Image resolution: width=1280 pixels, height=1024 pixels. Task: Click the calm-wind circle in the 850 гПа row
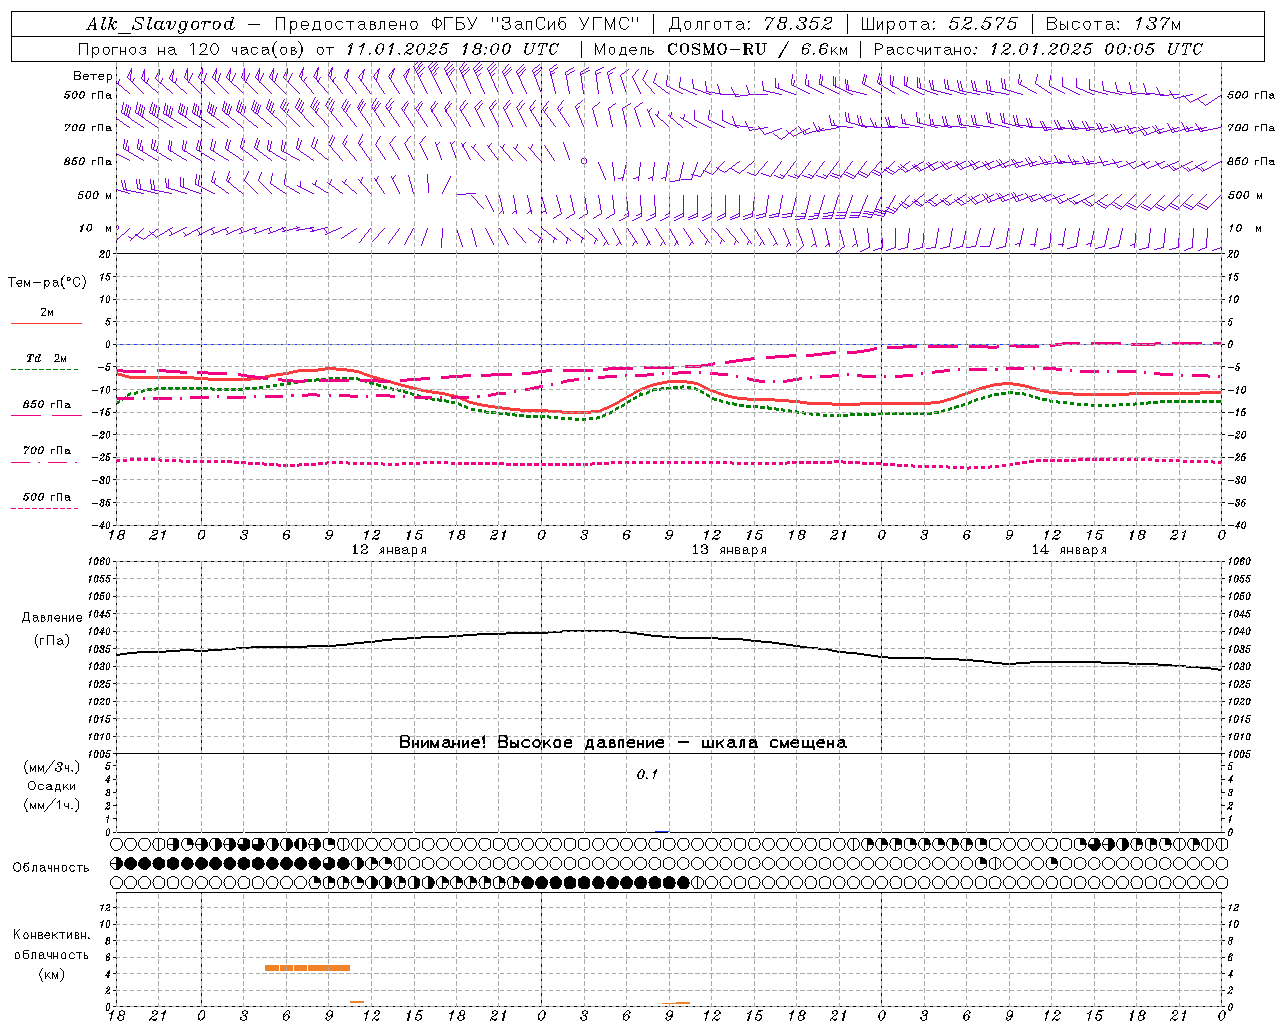pyautogui.click(x=584, y=160)
